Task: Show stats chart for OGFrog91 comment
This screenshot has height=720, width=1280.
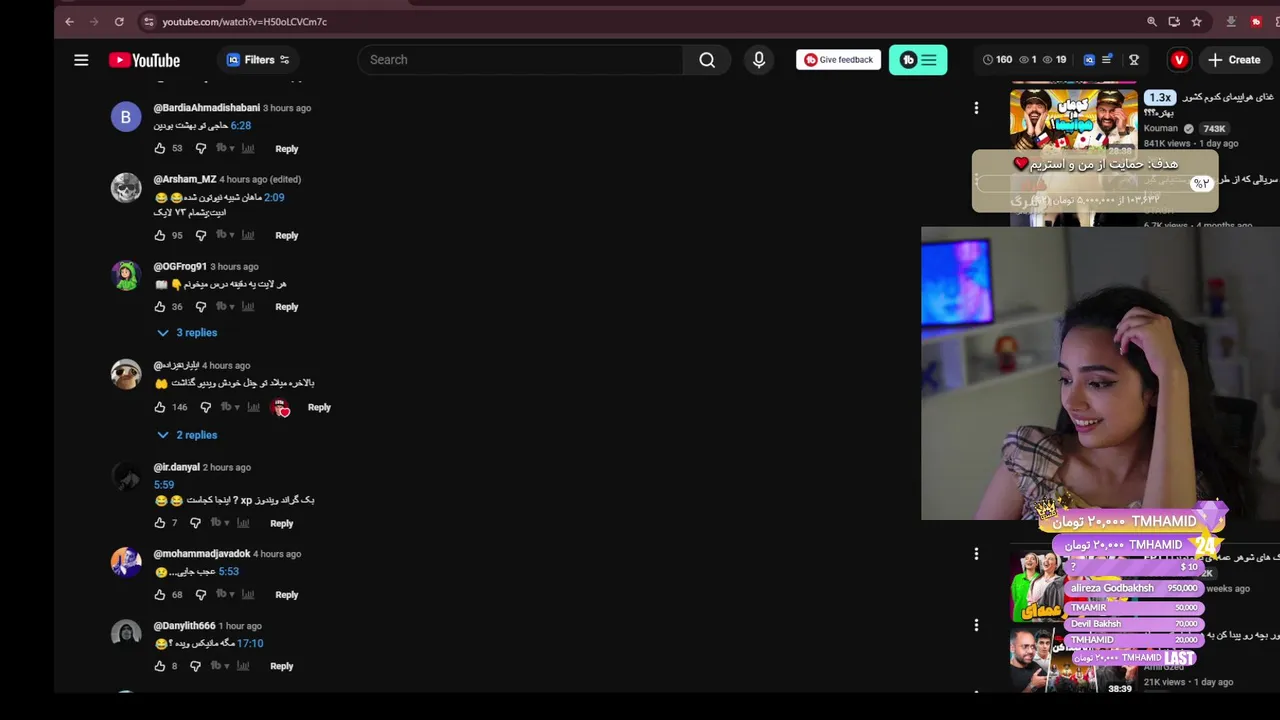Action: coord(248,307)
